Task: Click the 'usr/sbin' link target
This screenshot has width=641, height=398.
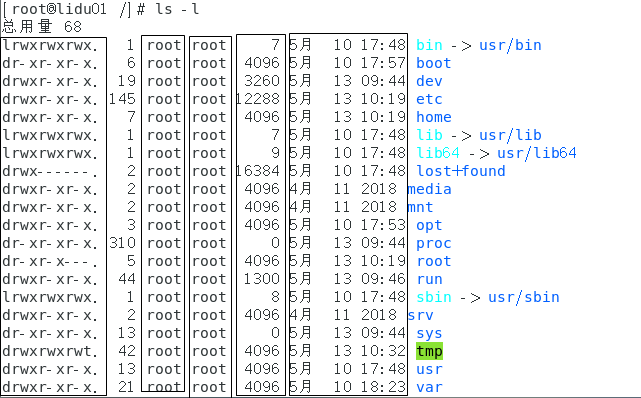Action: 524,297
